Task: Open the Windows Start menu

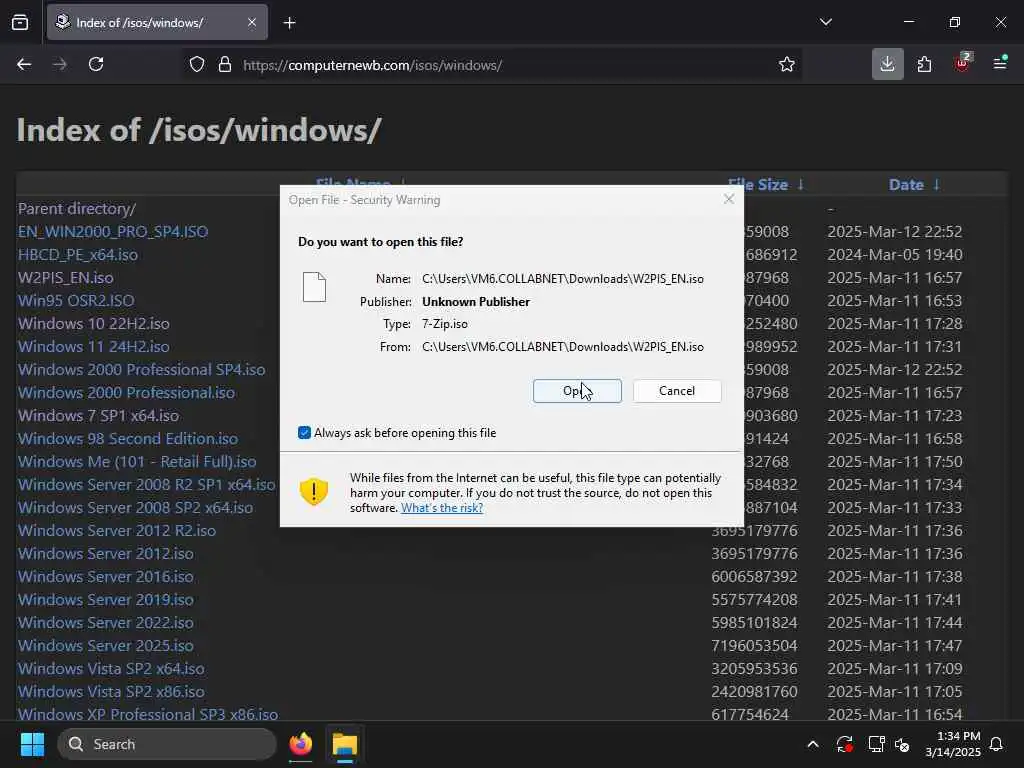Action: coord(33,744)
